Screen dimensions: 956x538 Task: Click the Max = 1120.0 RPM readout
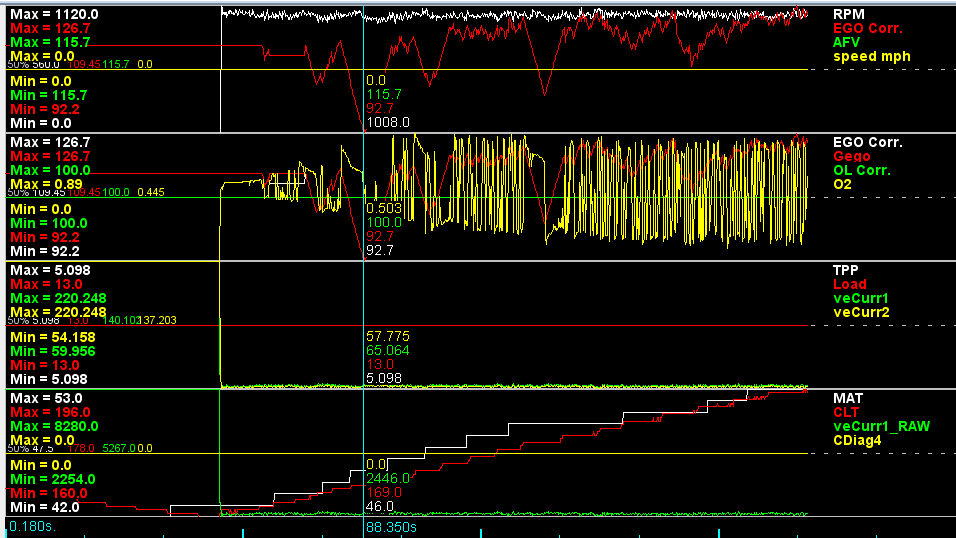point(54,14)
